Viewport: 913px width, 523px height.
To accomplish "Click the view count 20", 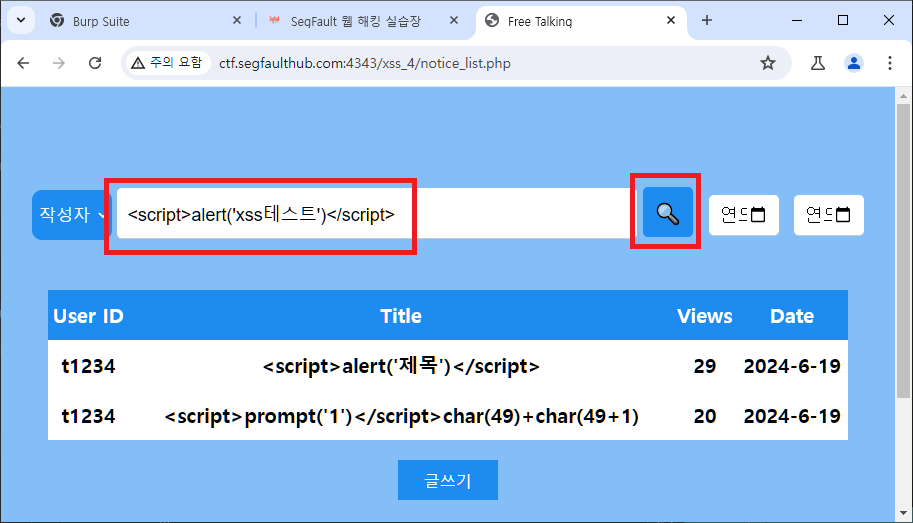I will [705, 416].
